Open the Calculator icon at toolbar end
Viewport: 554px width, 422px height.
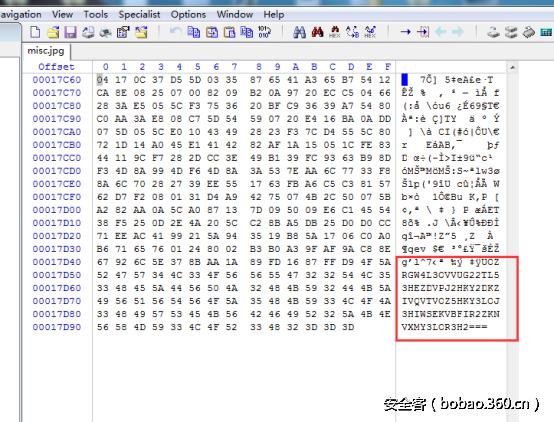pos(546,32)
